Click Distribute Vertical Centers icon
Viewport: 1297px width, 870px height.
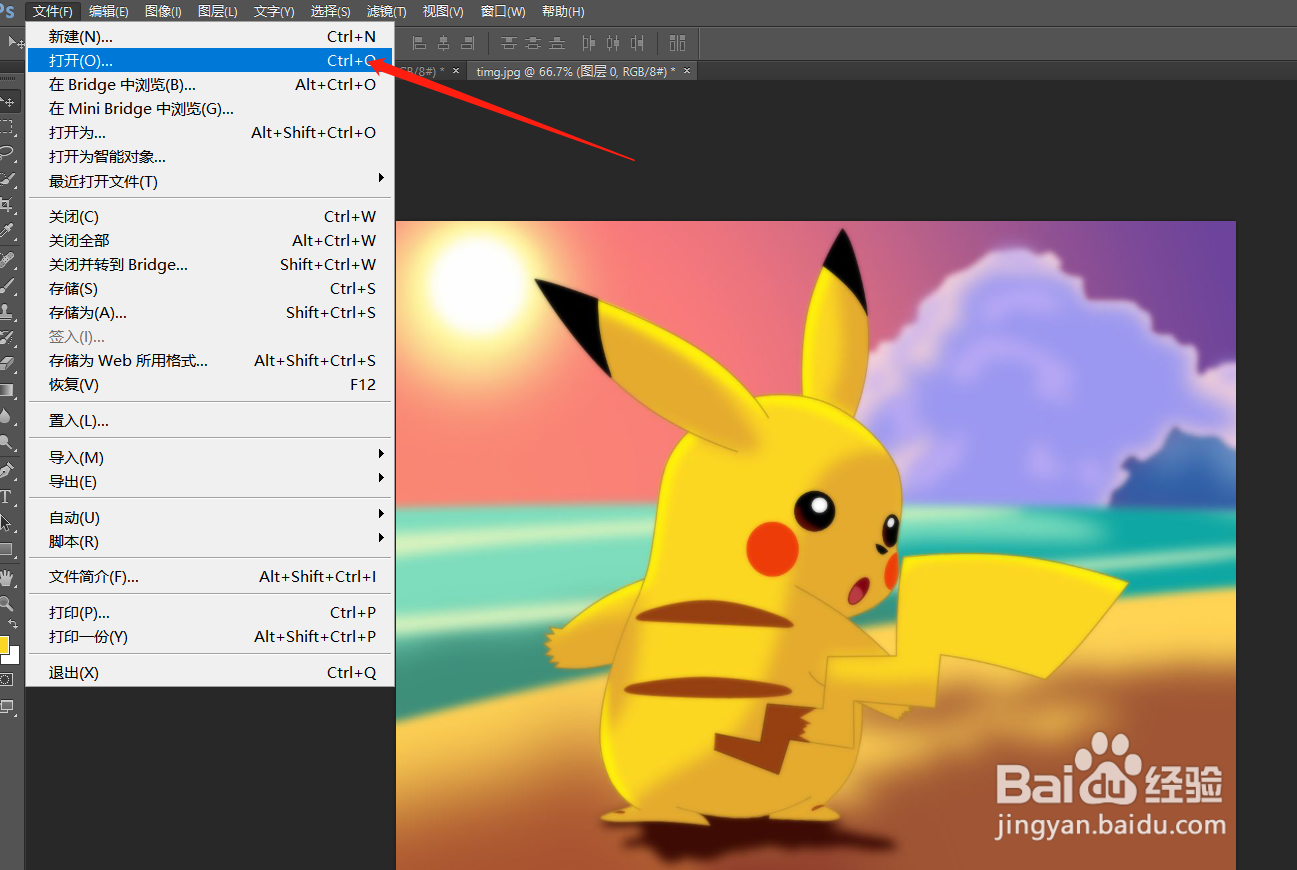coord(533,43)
